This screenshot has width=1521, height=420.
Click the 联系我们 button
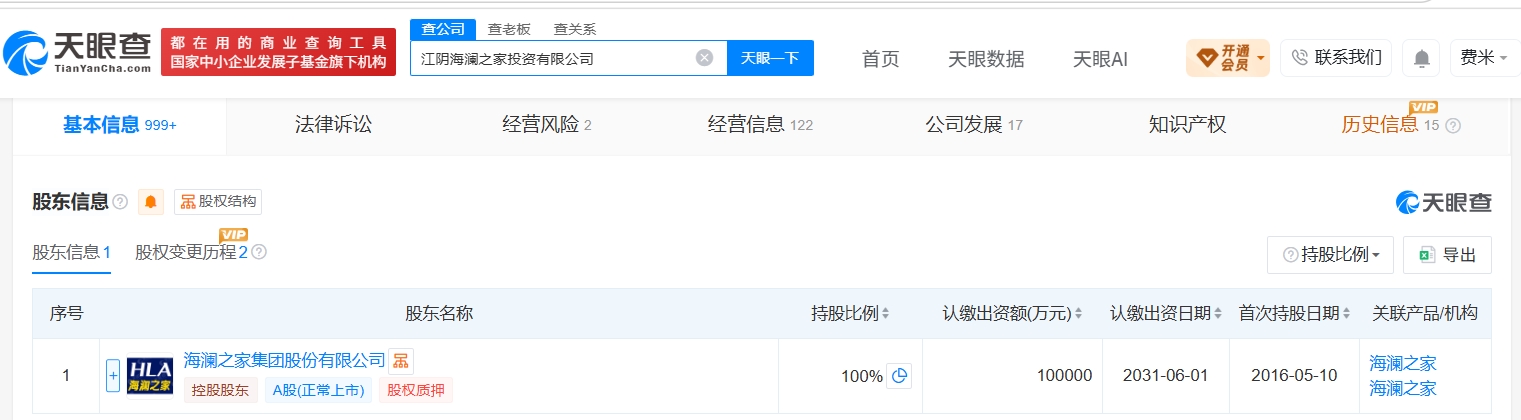(x=1336, y=58)
